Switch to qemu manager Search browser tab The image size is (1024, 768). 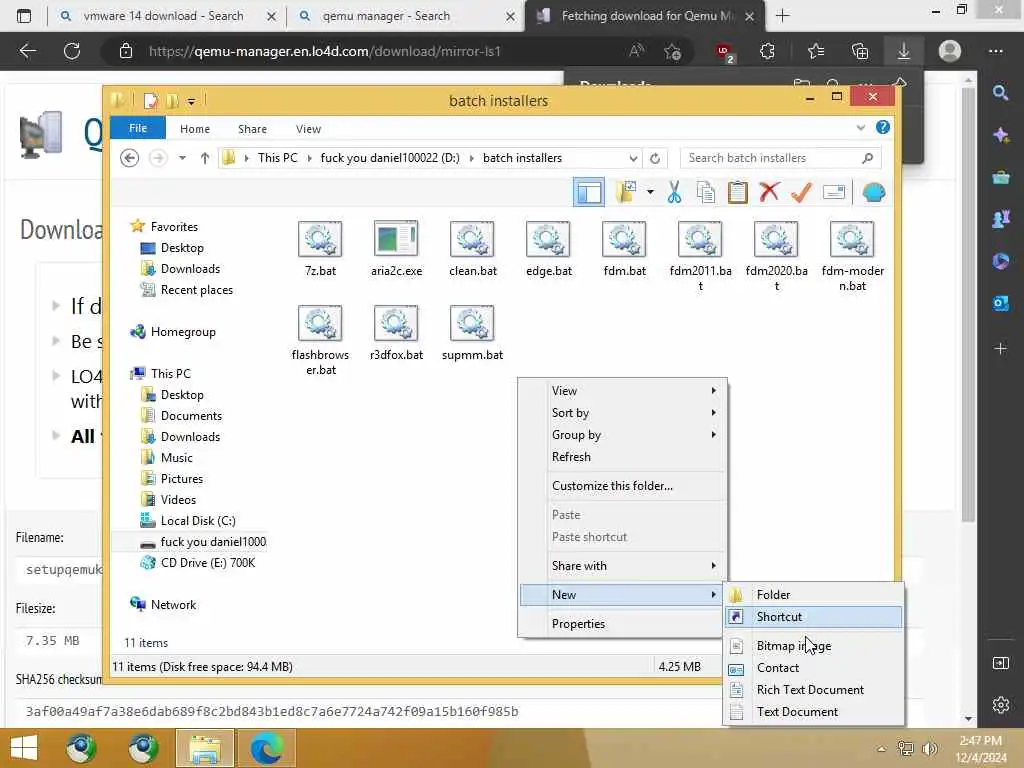point(405,16)
